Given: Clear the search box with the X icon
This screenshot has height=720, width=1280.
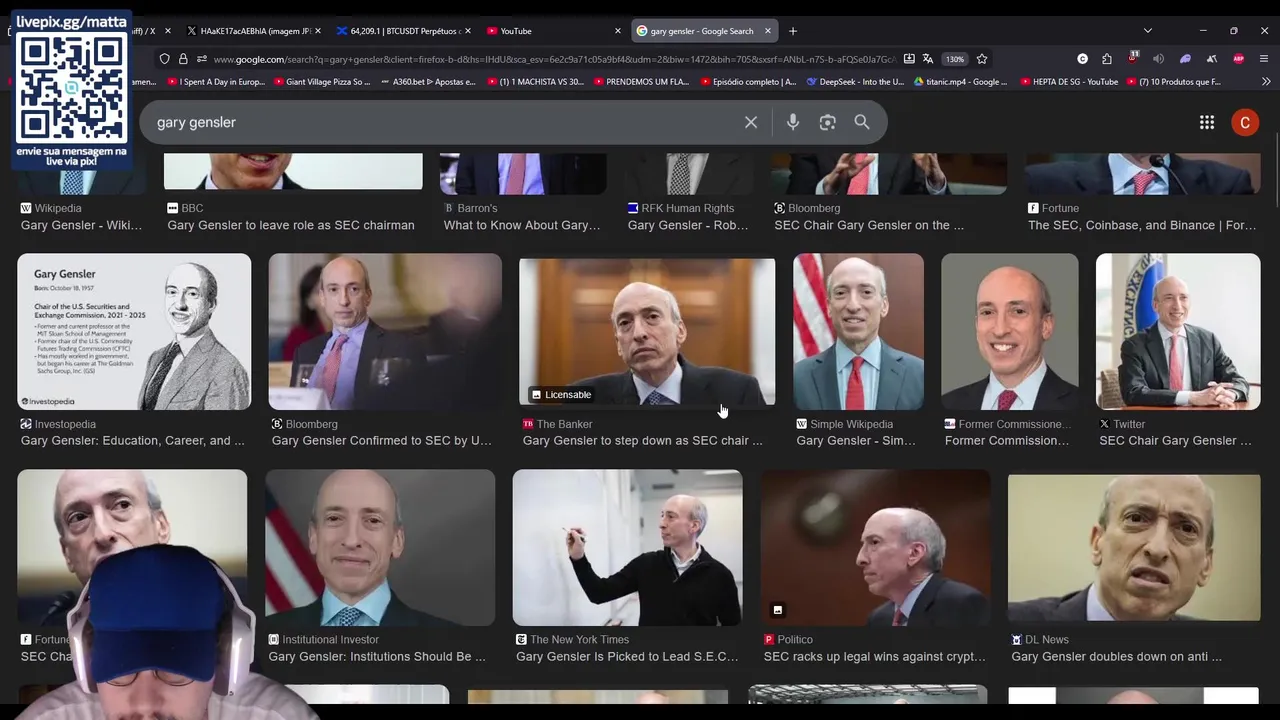Looking at the screenshot, I should 751,122.
